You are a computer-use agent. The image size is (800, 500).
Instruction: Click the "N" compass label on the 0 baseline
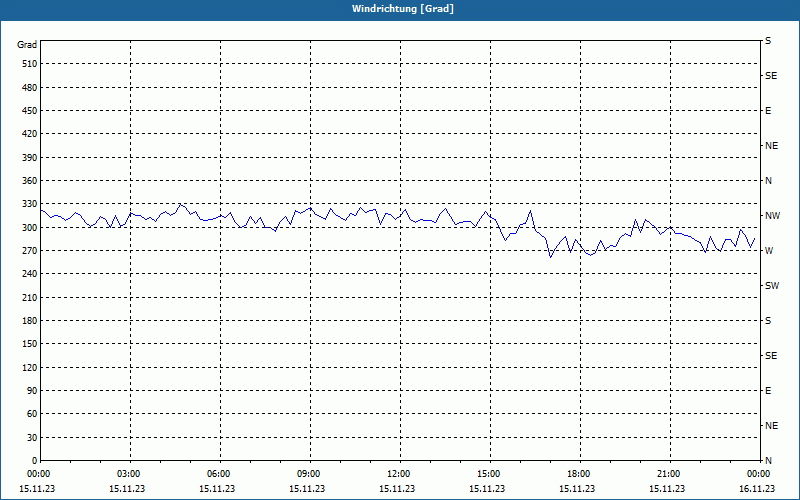tap(768, 461)
